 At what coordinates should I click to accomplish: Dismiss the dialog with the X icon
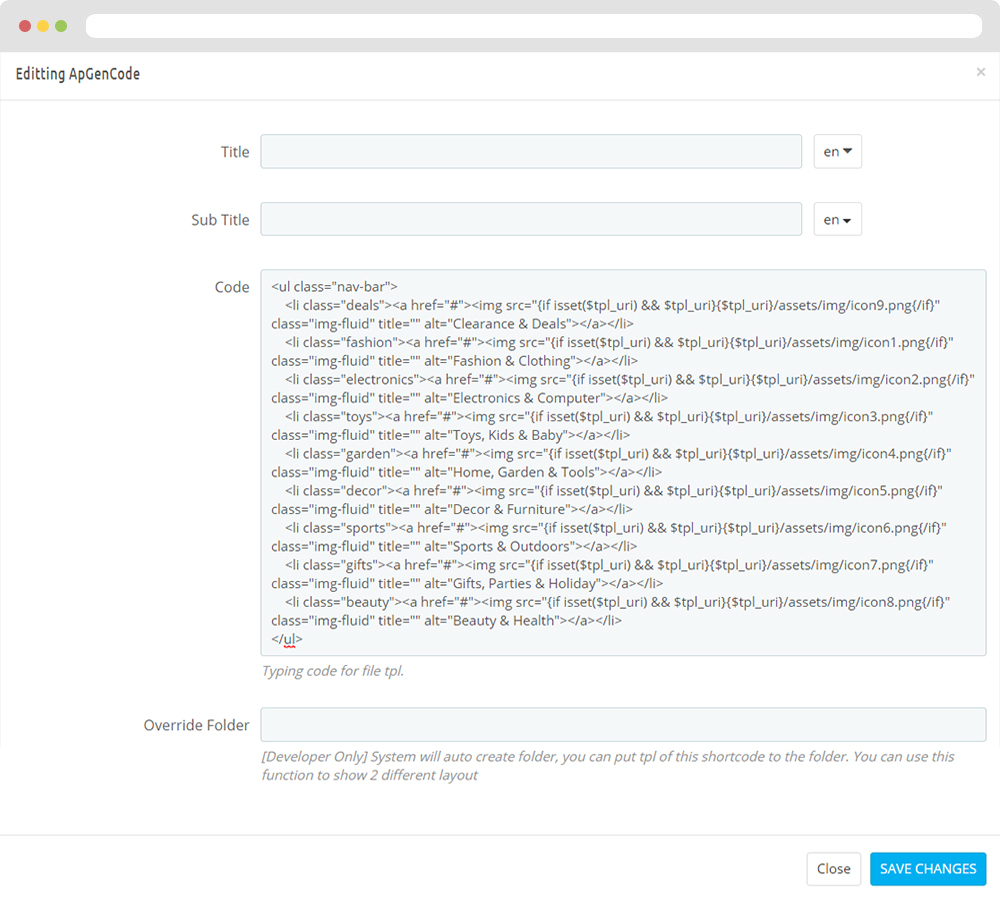click(x=981, y=72)
